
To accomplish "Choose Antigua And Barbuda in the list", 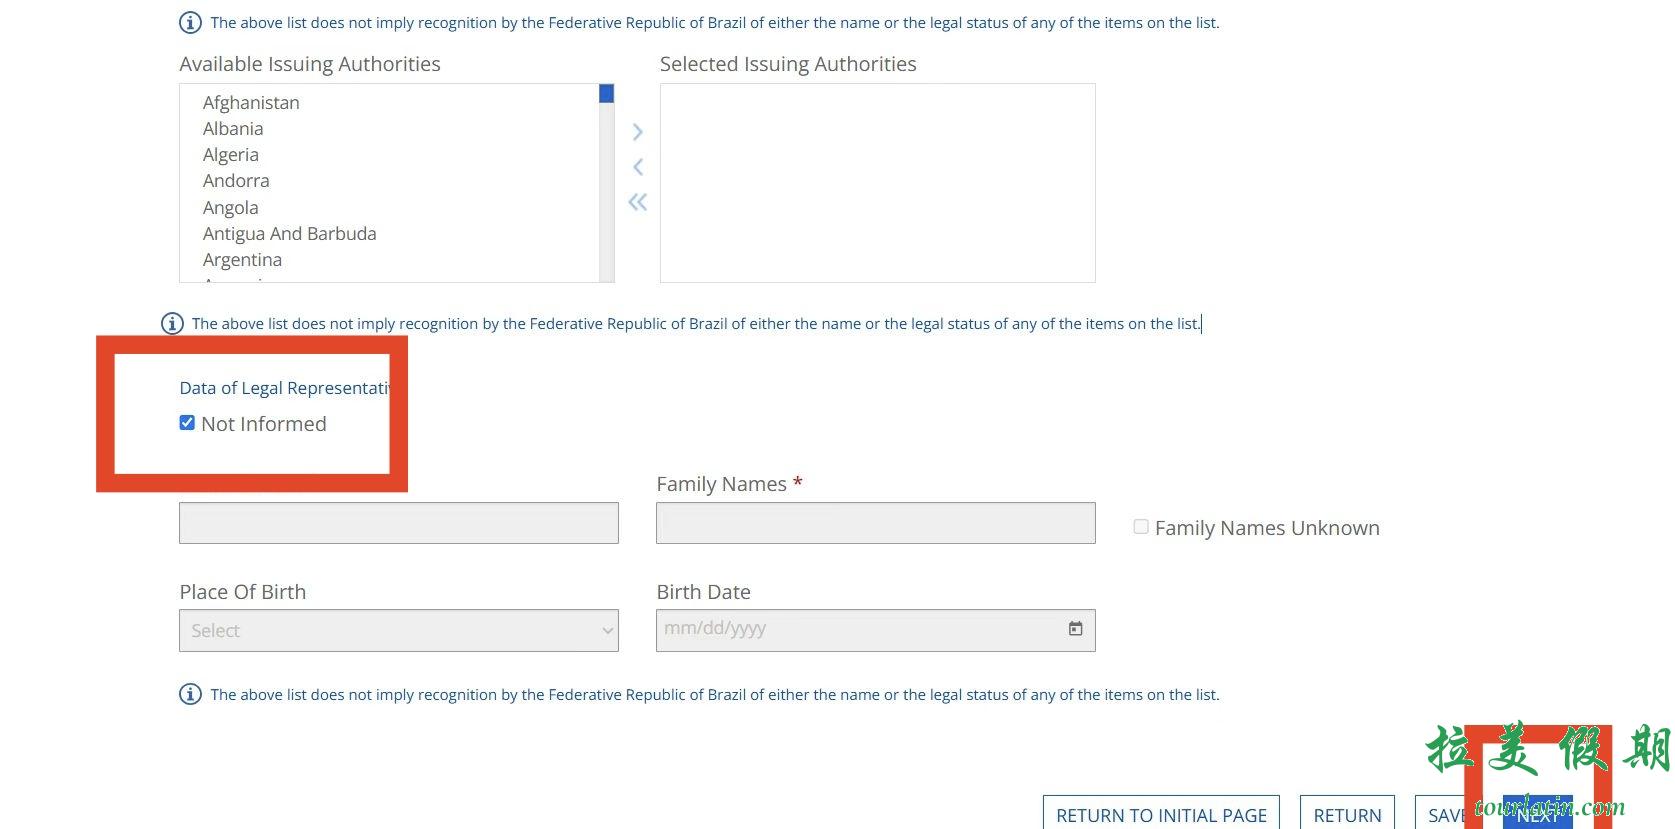I will click(289, 234).
